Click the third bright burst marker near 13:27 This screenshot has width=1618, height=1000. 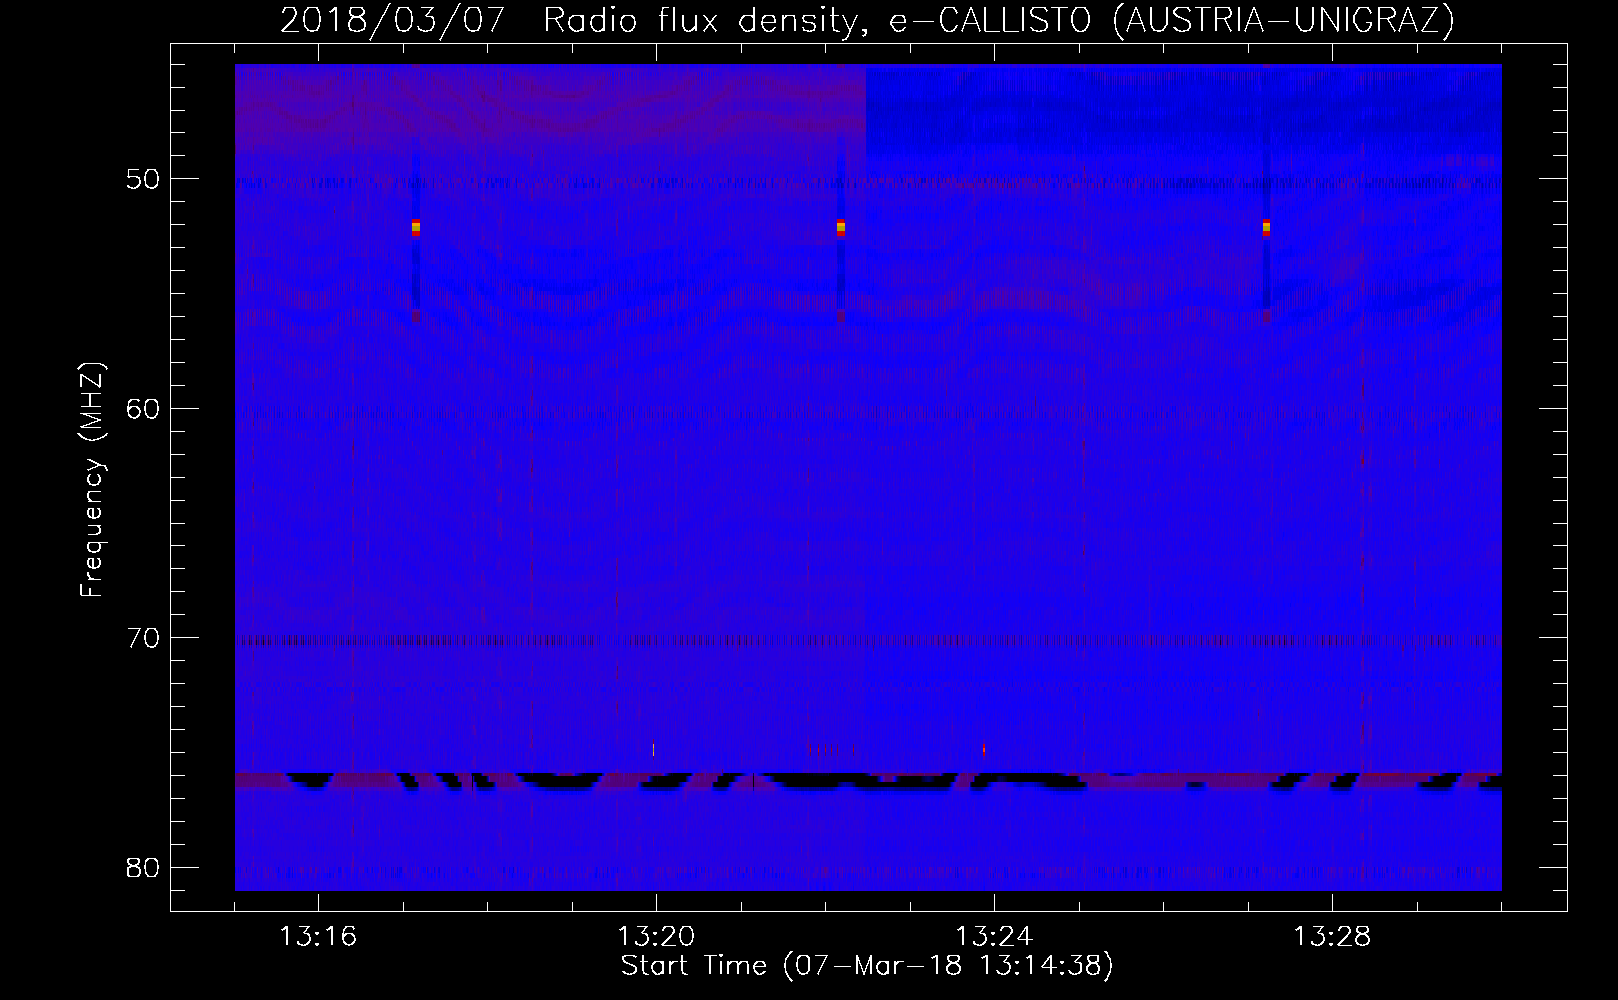(x=1266, y=228)
